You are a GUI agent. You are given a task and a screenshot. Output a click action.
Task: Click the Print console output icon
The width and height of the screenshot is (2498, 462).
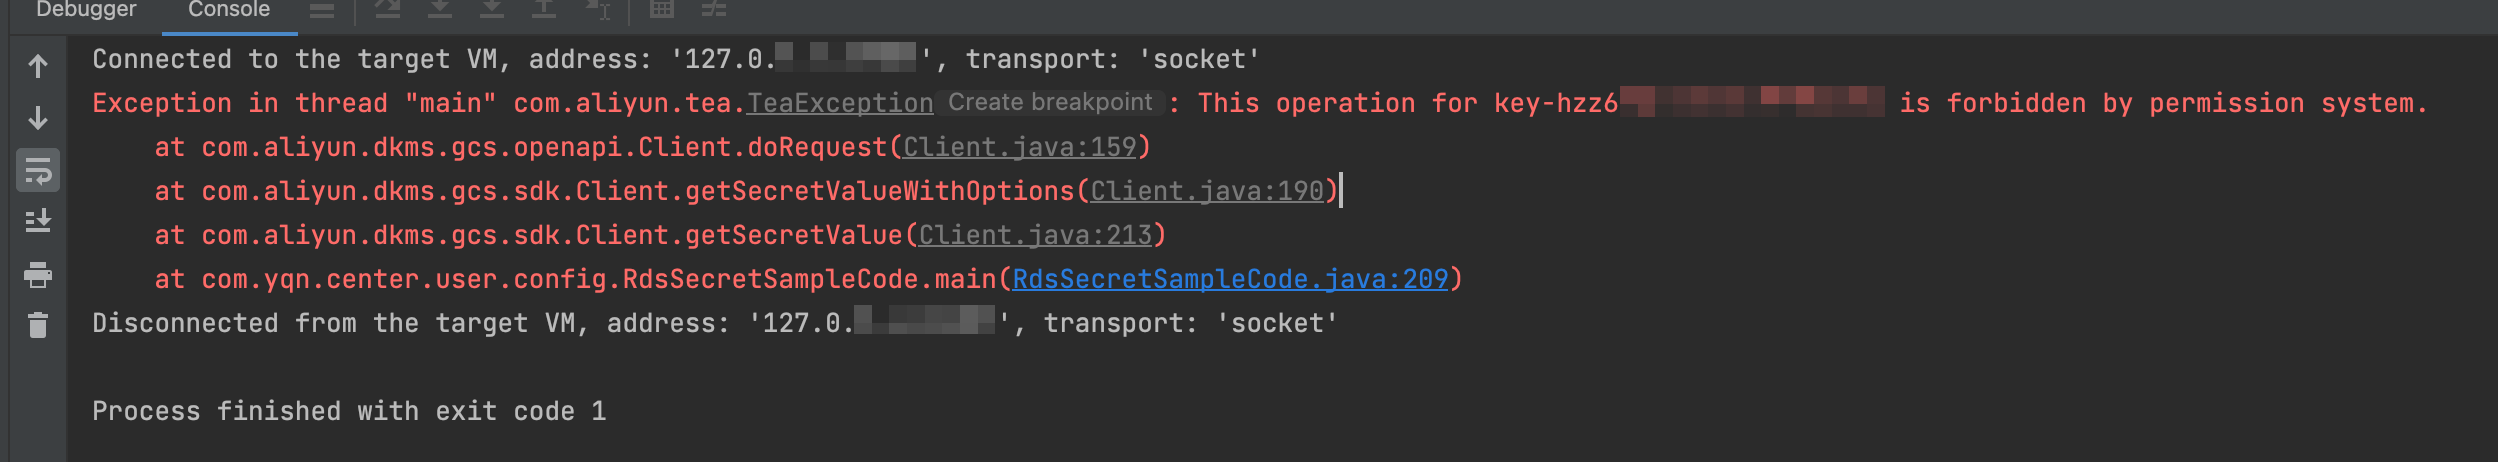coord(38,274)
